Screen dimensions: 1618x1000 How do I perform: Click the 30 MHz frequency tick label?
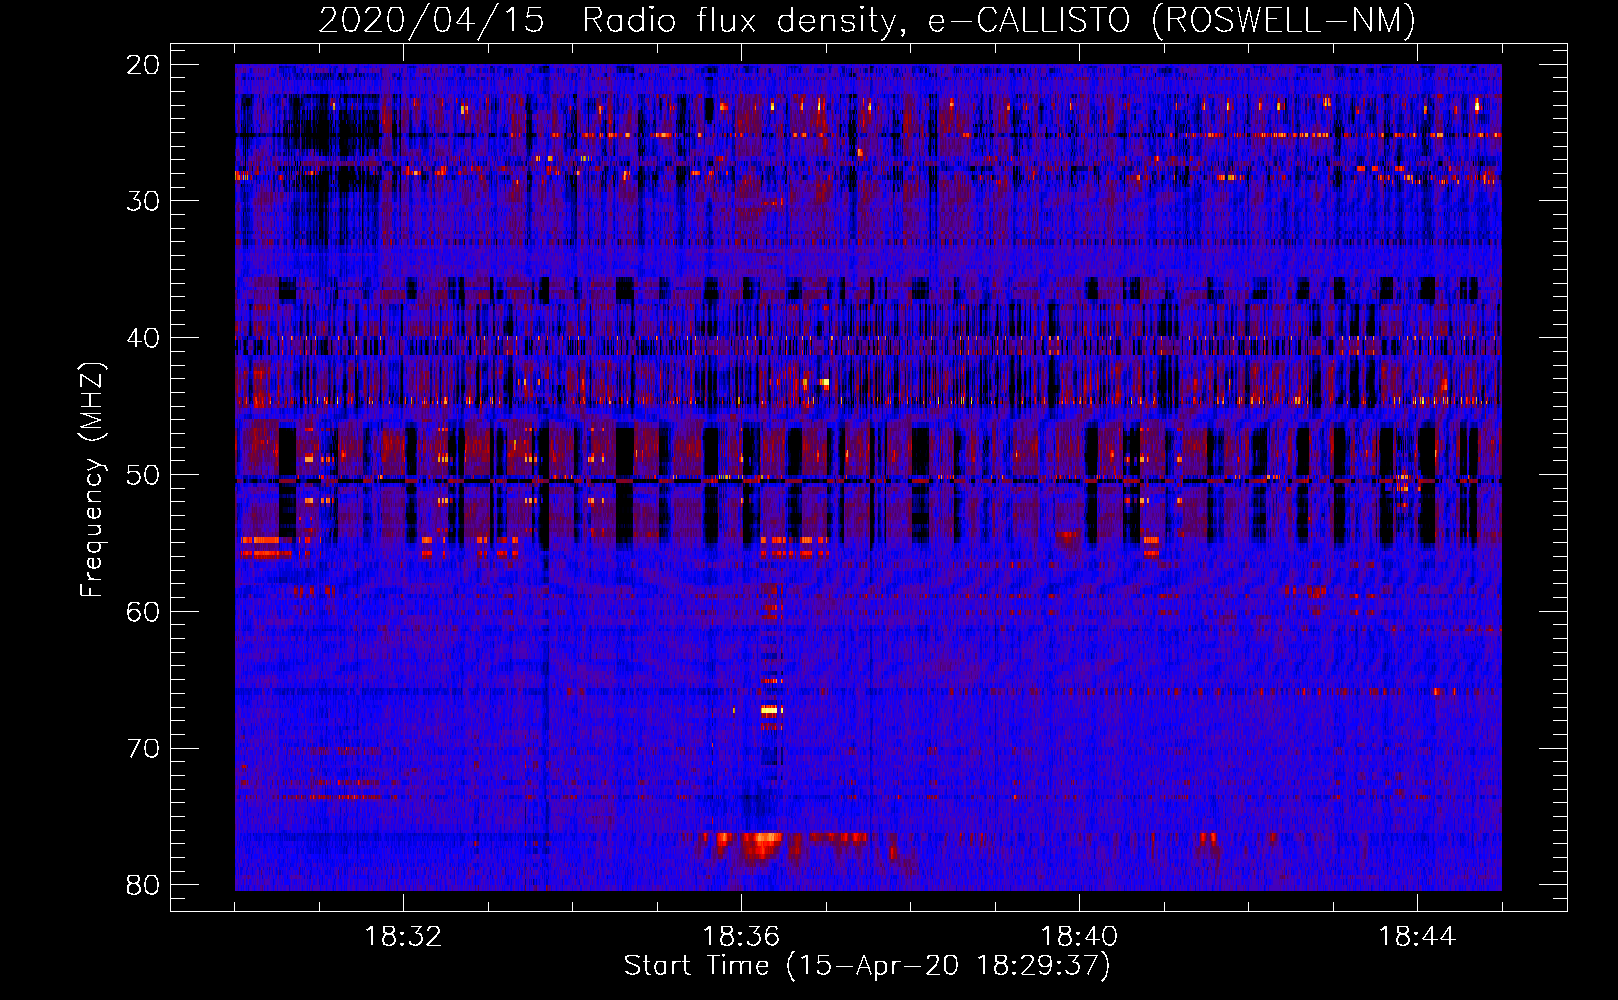143,201
